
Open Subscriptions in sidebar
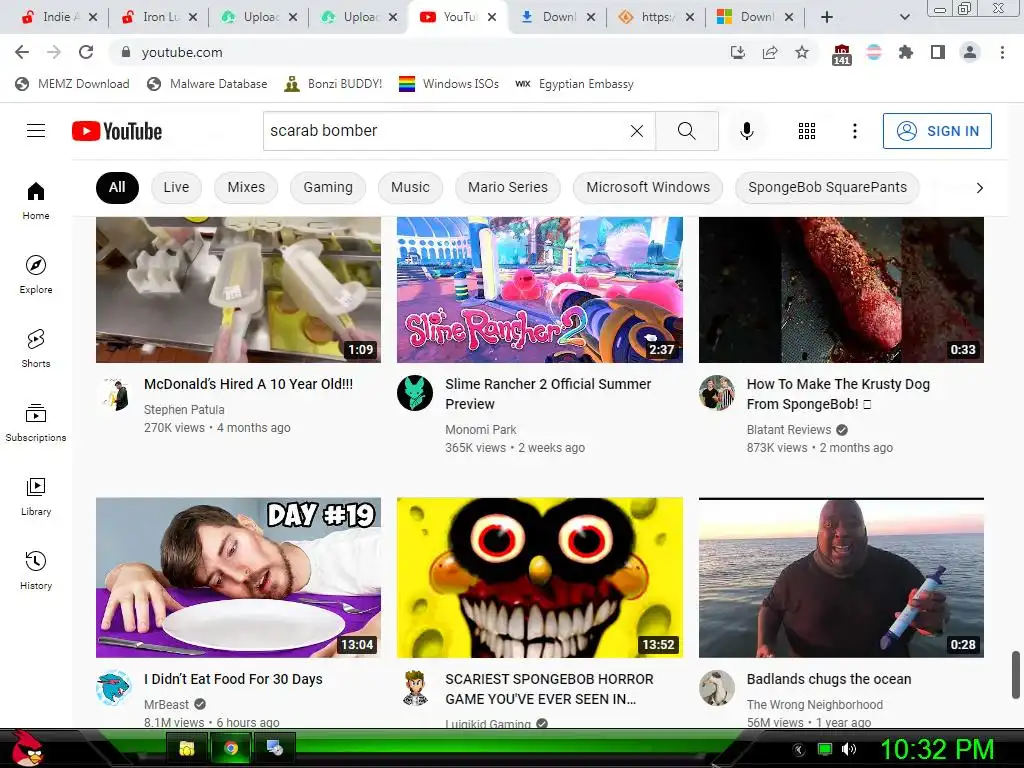36,423
